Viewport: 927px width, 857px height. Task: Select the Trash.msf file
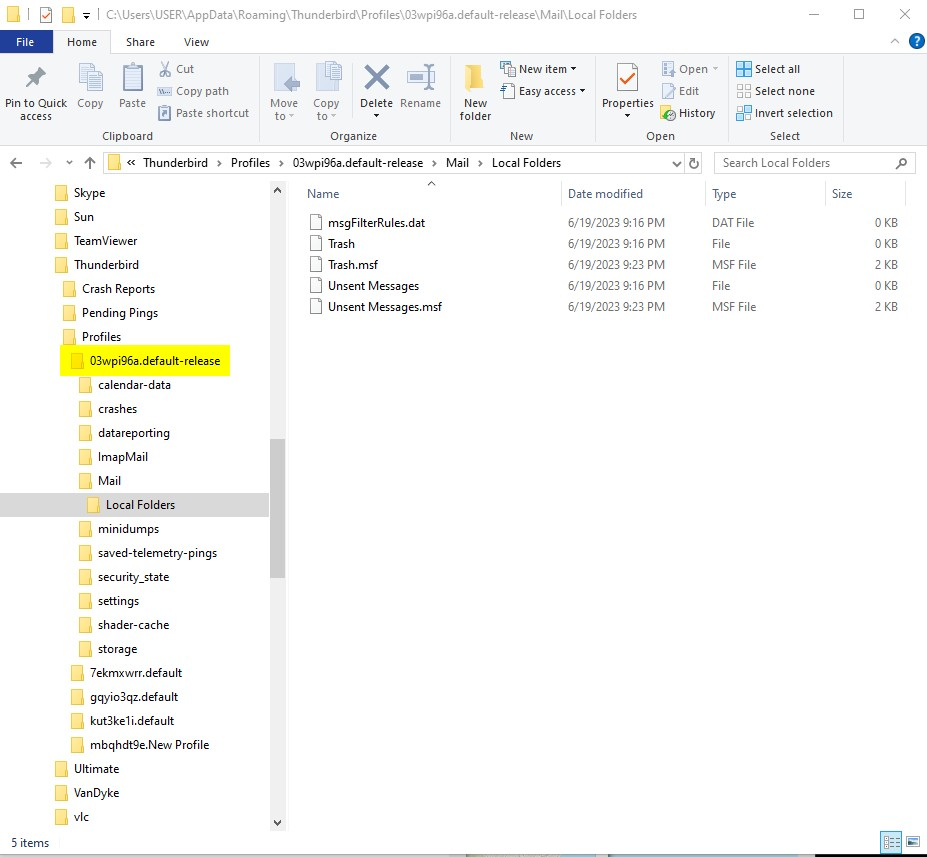point(353,265)
